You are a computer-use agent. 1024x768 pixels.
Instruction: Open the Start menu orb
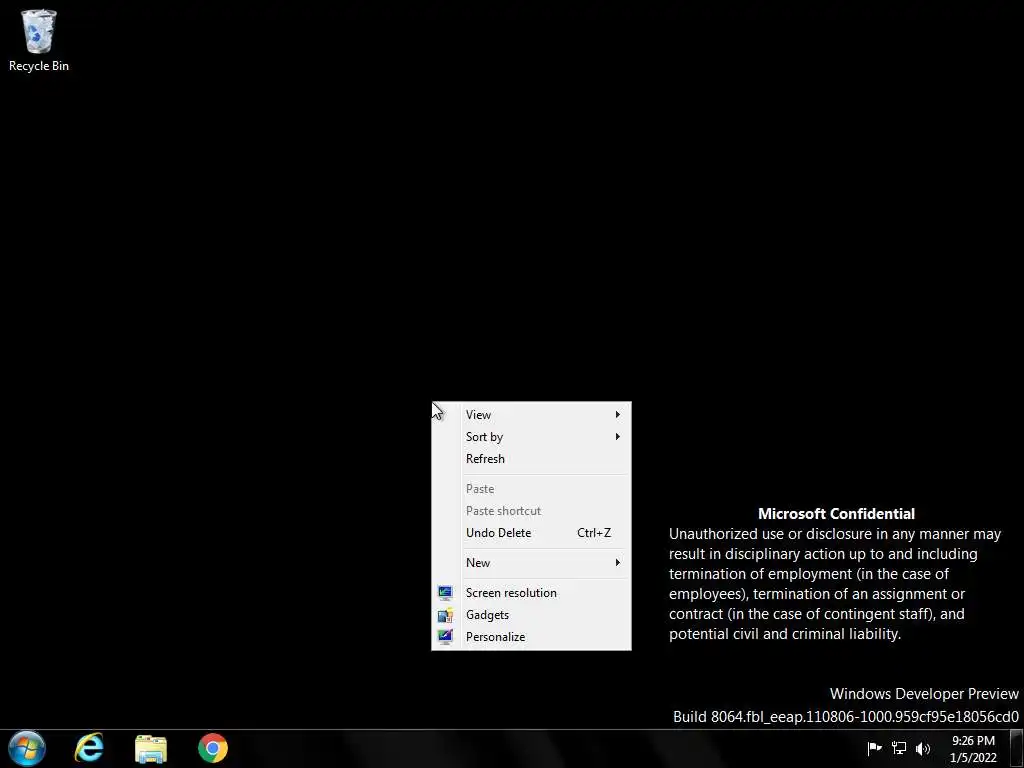[27, 748]
